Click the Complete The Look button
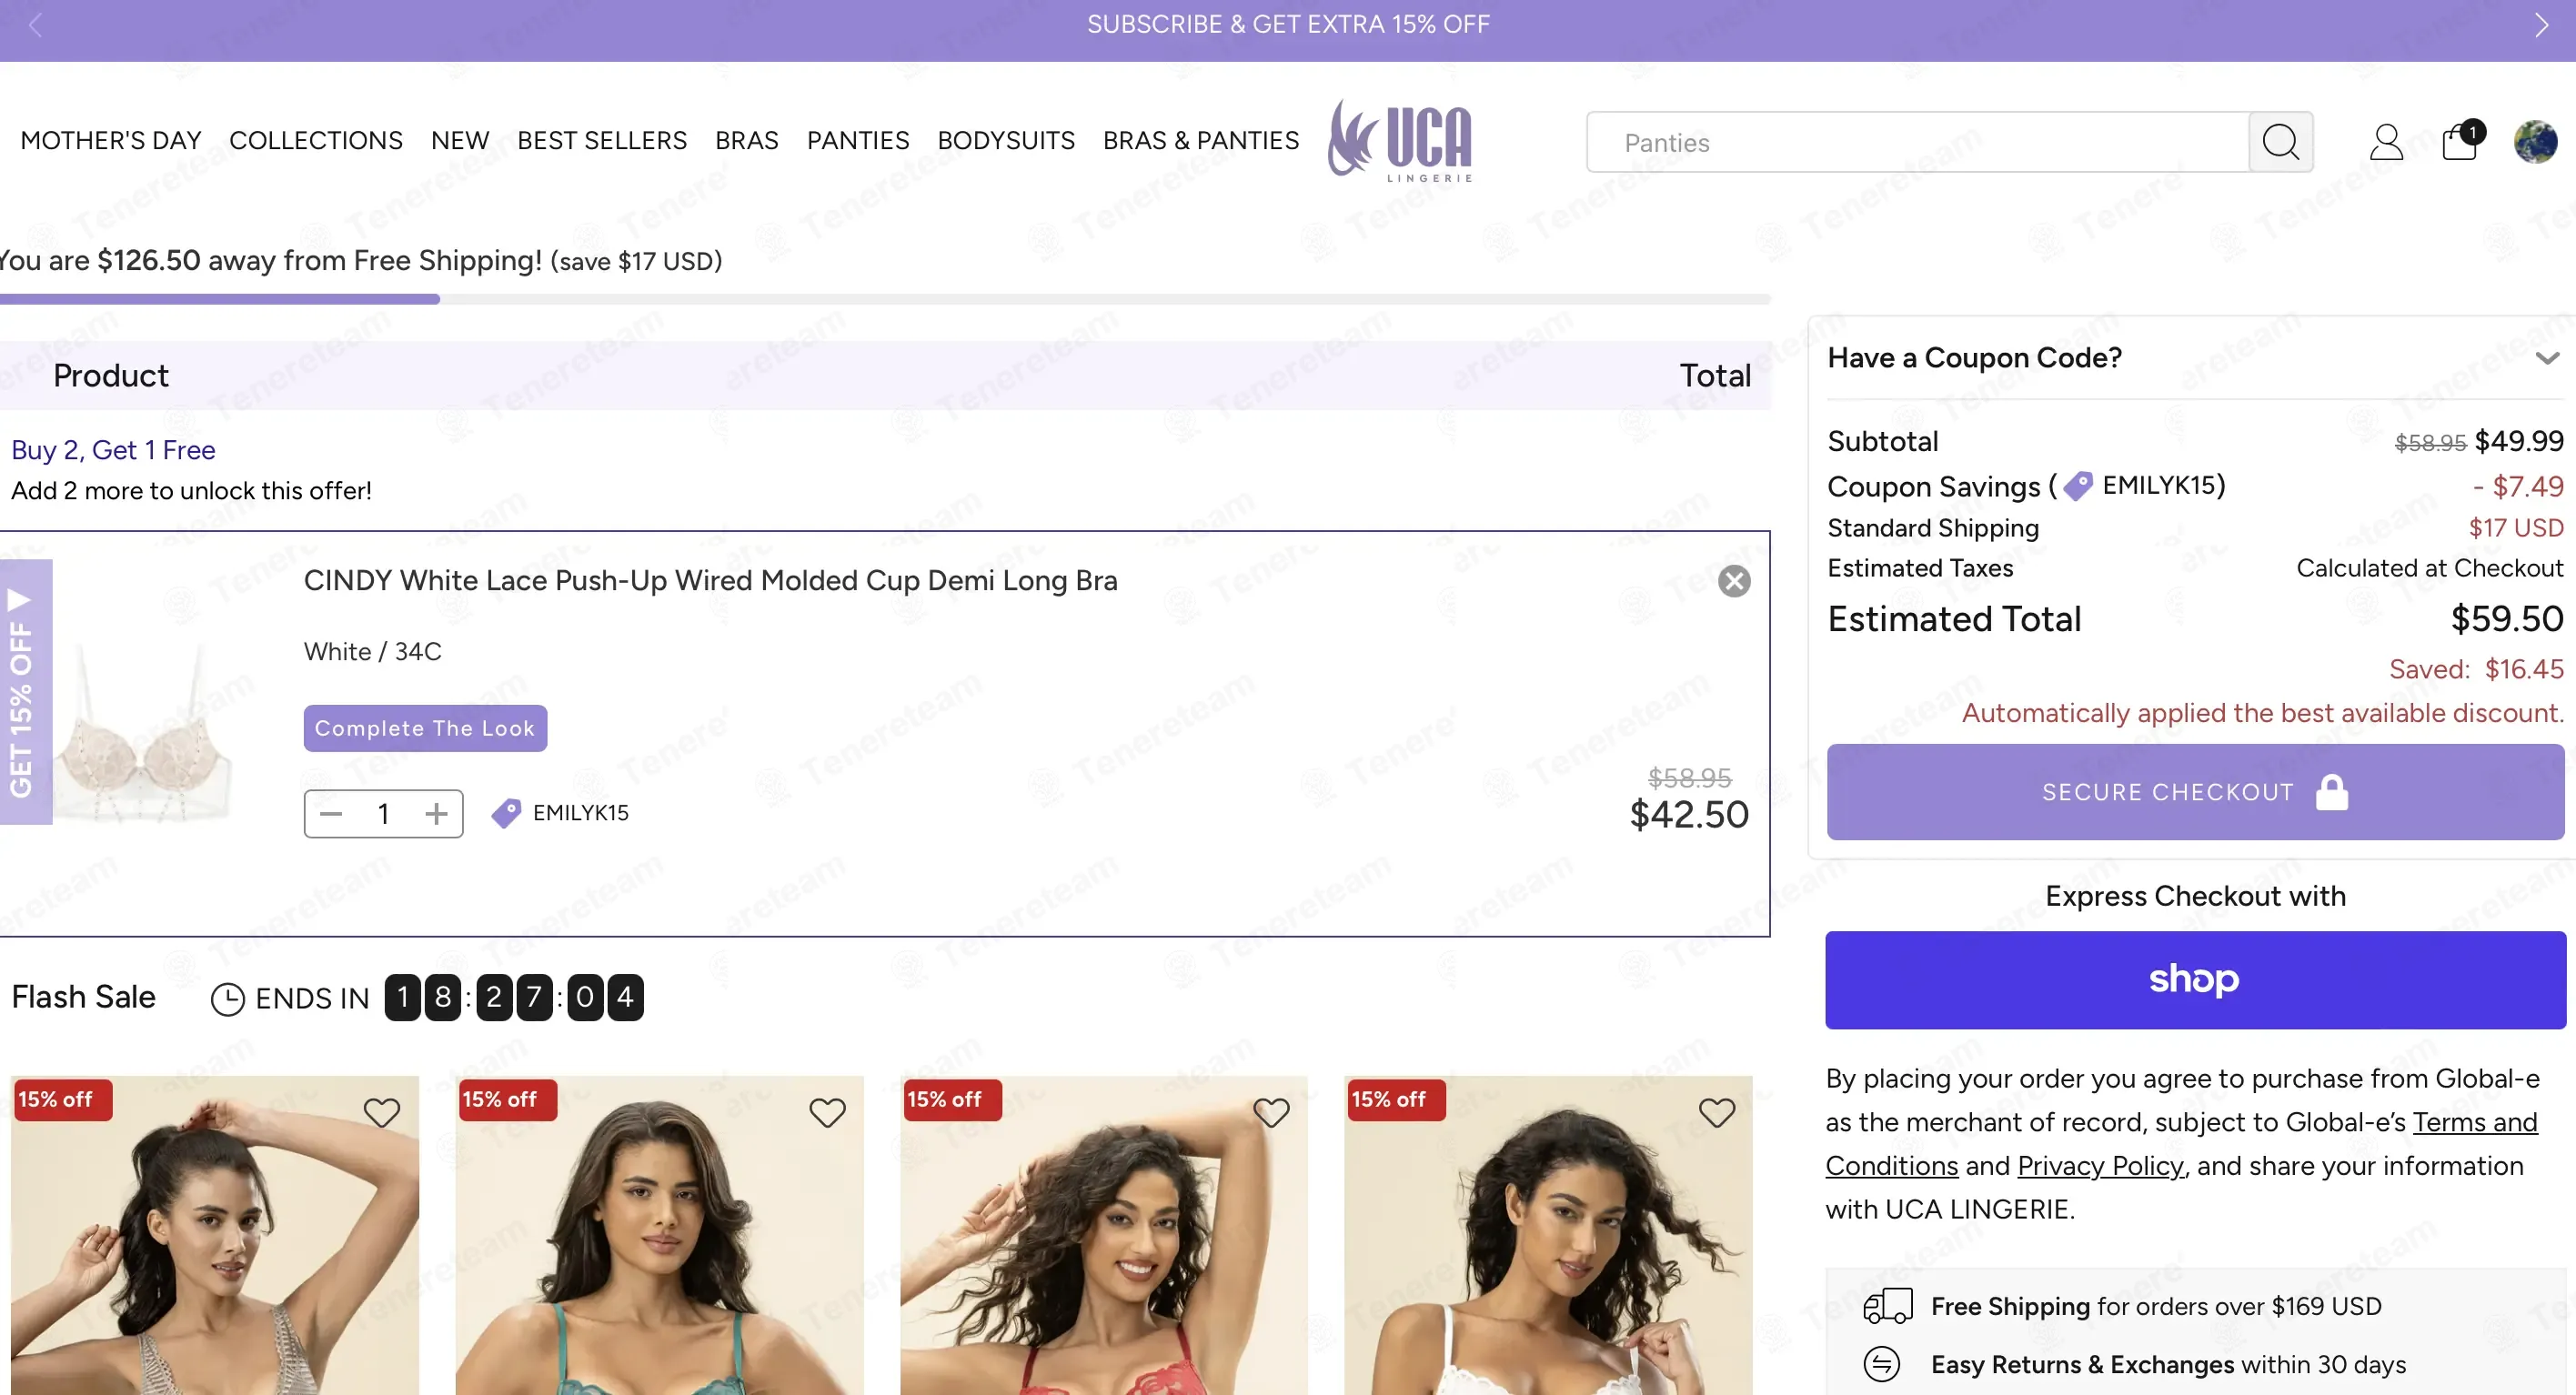The height and width of the screenshot is (1395, 2576). click(x=425, y=728)
